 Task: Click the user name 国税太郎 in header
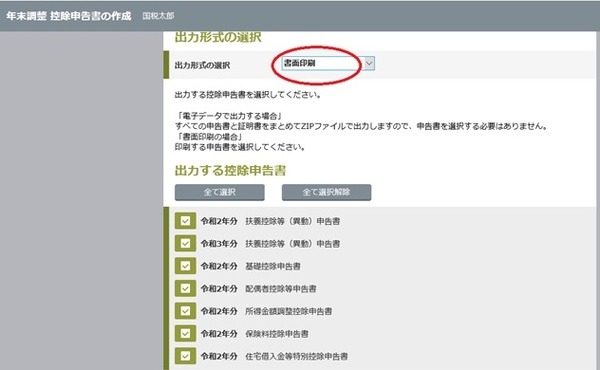pos(158,16)
